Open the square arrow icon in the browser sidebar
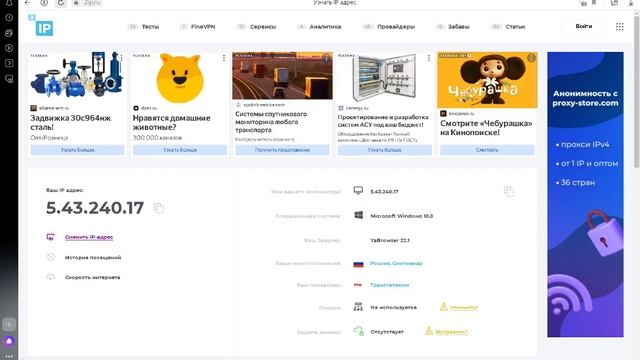Screen dimensions: 640x360 point(9,63)
